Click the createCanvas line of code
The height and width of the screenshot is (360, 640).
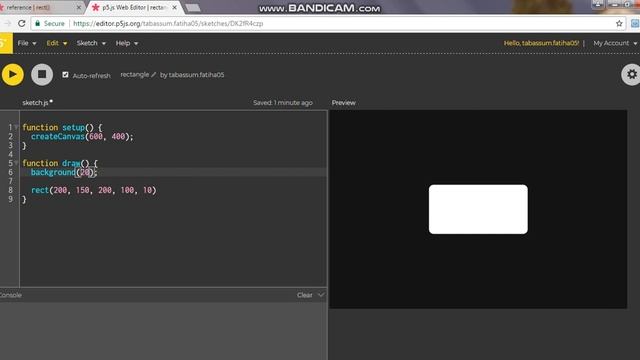pyautogui.click(x=82, y=136)
